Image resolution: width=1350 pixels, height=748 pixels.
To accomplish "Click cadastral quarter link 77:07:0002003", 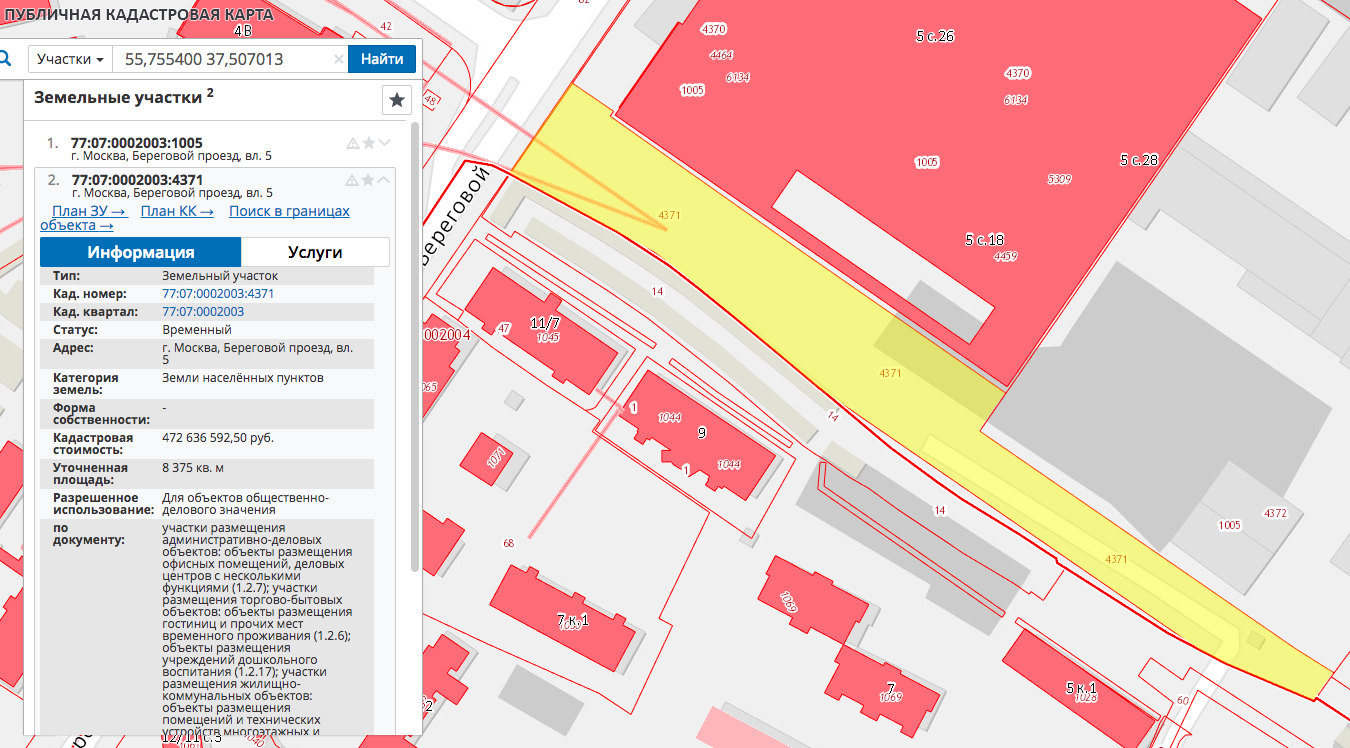I will tap(203, 312).
